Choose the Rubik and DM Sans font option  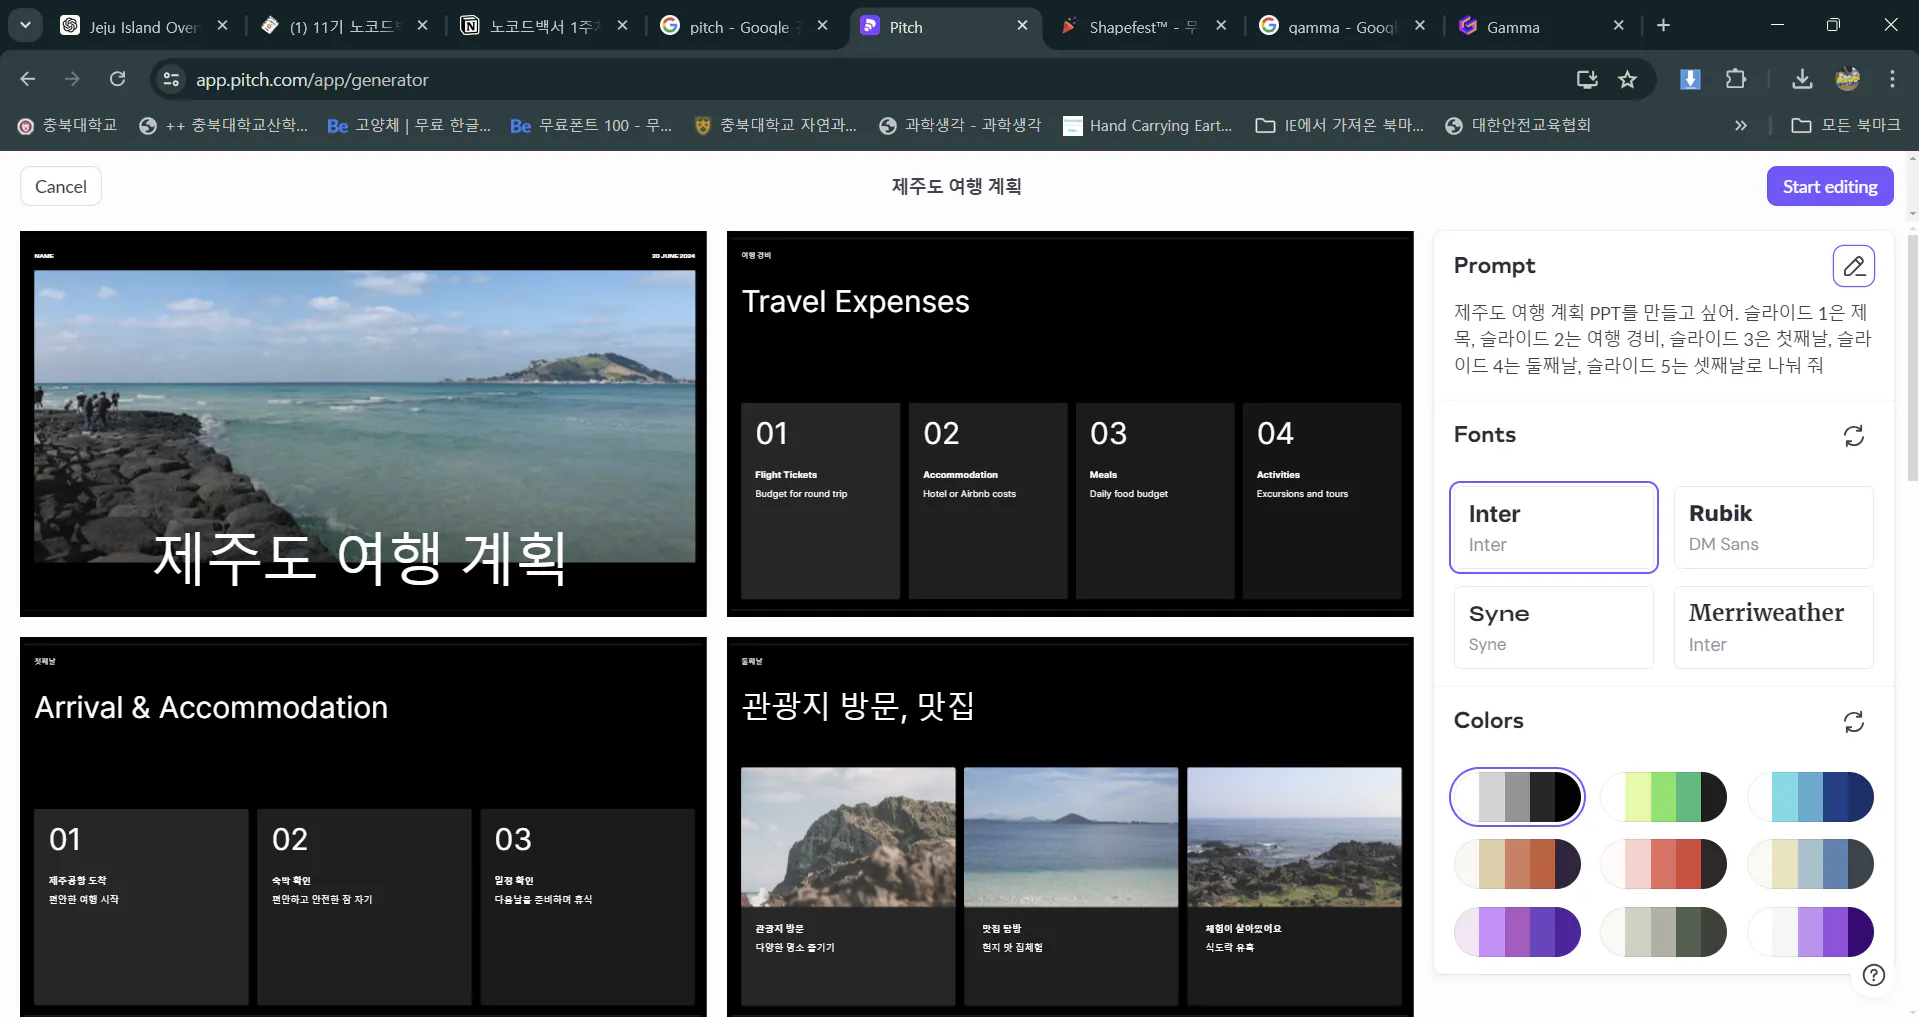[x=1773, y=527]
